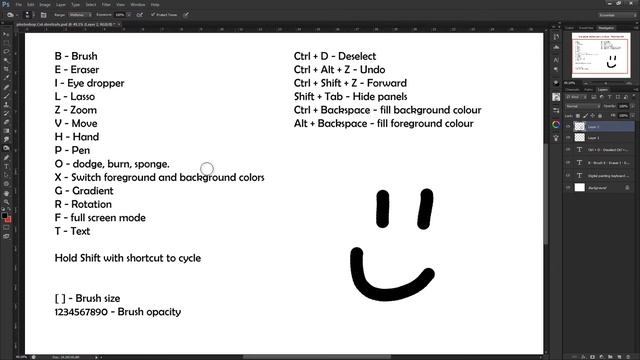Select the Eyedropper tool
The image size is (640, 360).
click(x=6, y=78)
